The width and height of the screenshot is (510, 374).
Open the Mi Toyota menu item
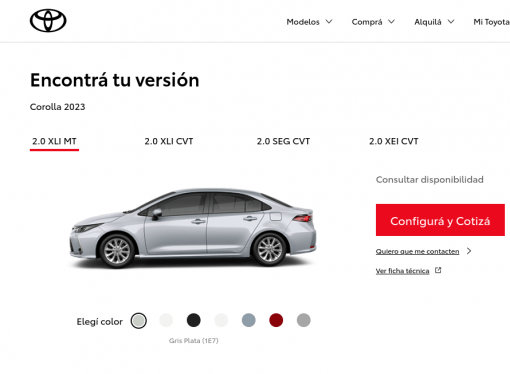click(x=491, y=22)
